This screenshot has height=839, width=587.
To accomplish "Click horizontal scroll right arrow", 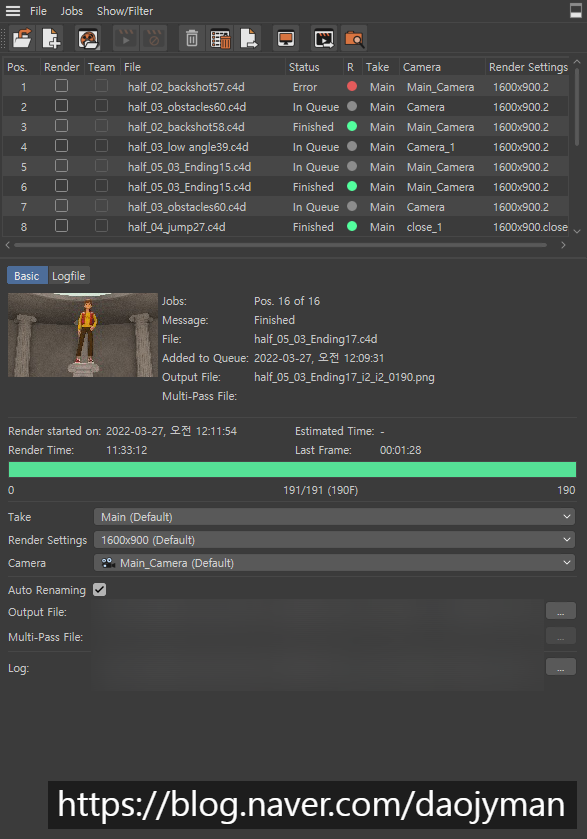I will coord(563,245).
